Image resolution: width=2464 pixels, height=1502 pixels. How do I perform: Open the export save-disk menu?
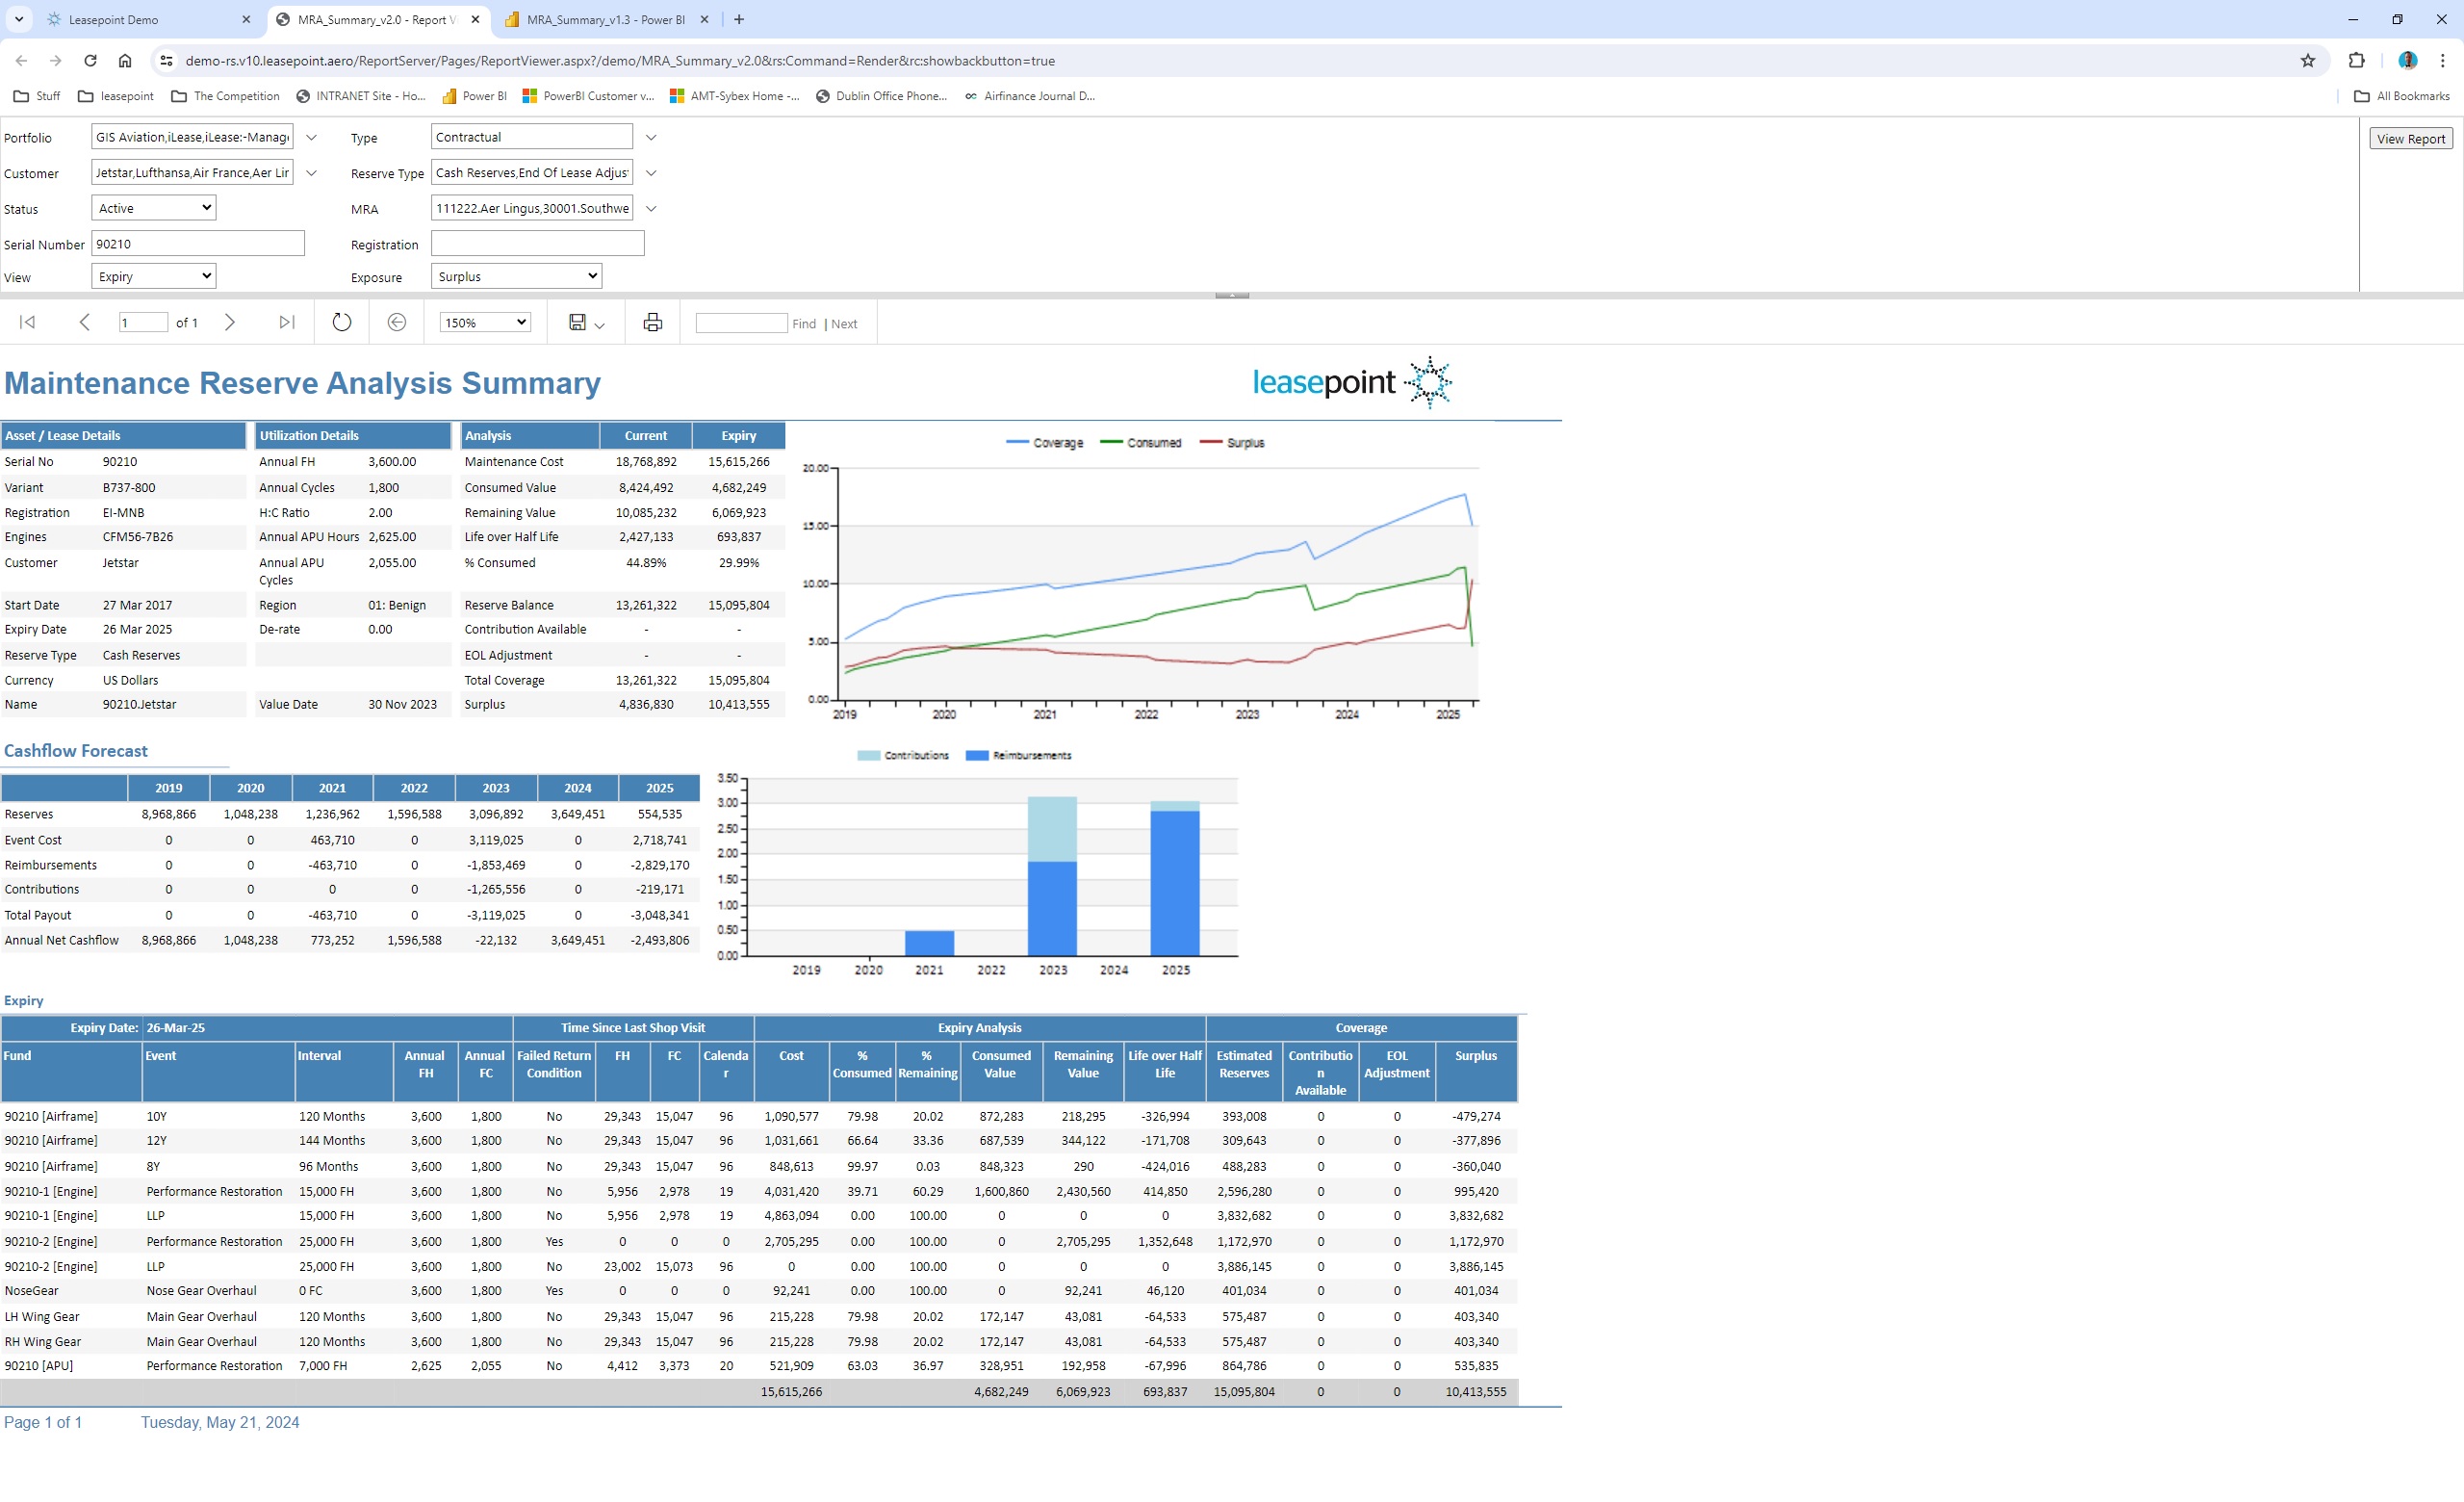586,322
